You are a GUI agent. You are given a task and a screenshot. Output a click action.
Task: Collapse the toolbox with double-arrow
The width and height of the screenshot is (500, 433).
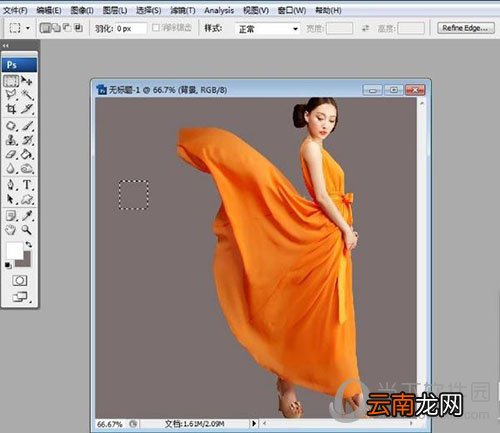click(5, 46)
